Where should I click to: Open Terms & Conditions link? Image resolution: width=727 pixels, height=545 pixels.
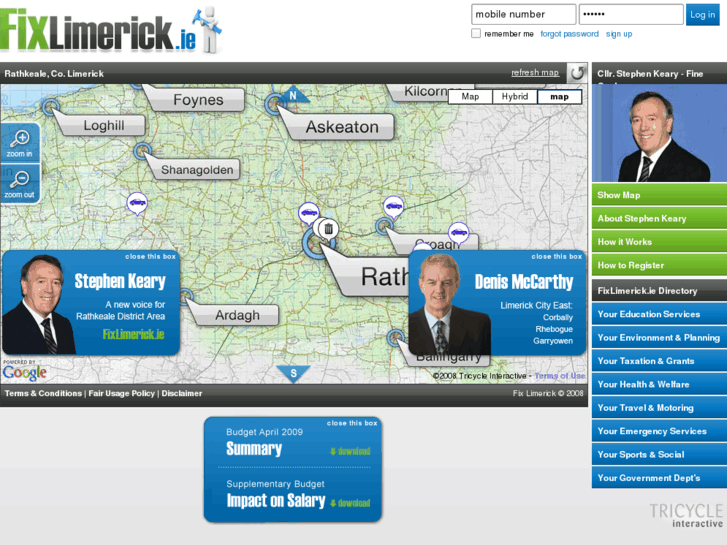tap(43, 393)
